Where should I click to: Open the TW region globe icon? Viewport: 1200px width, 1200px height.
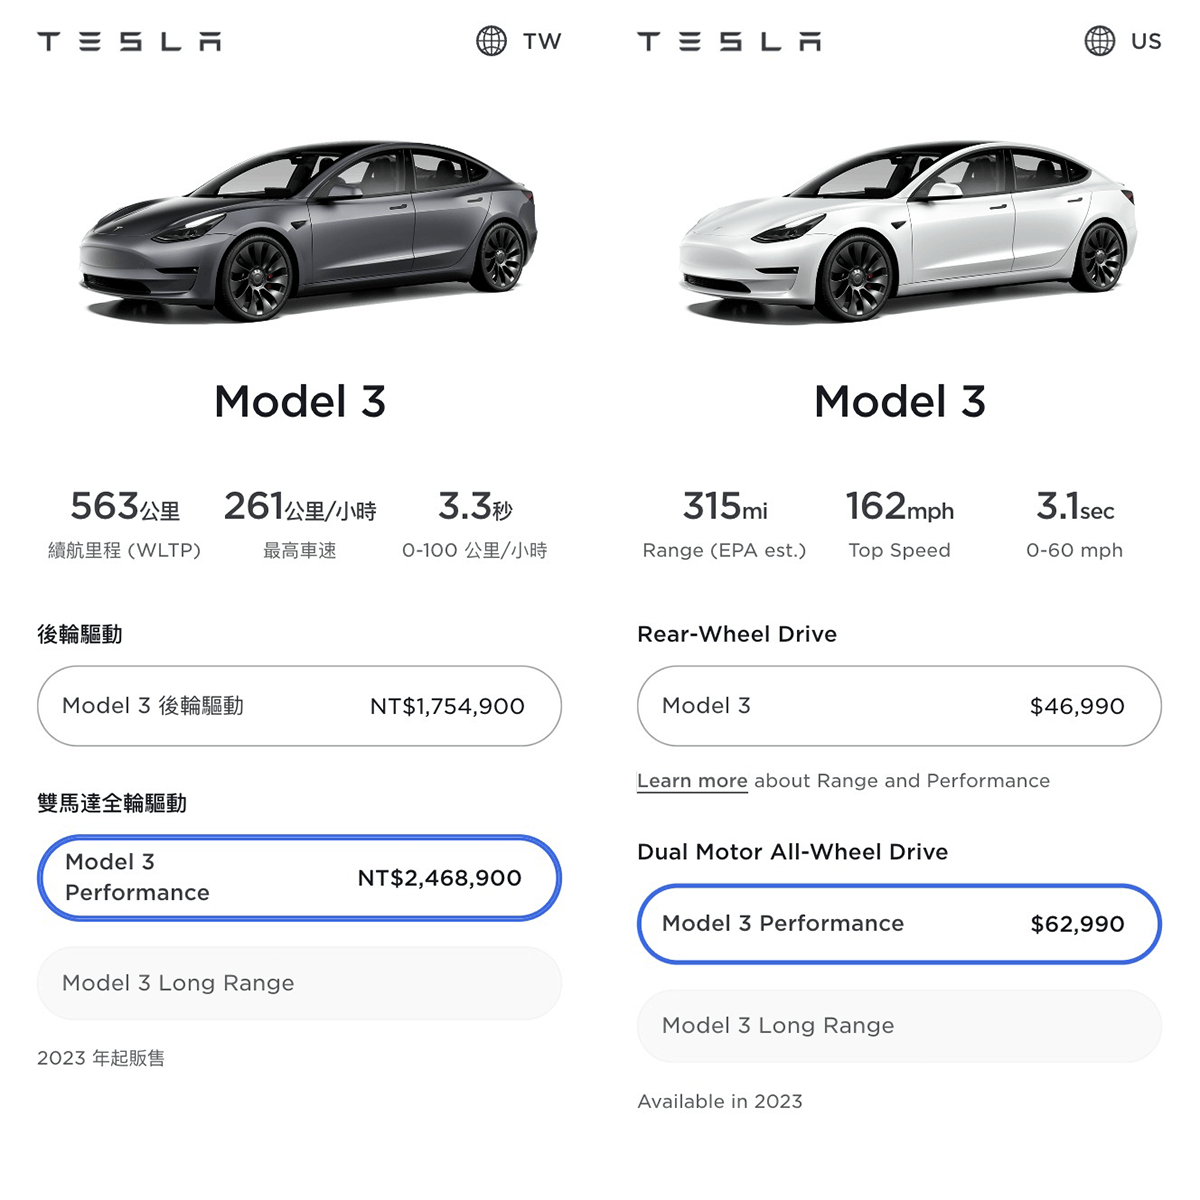(491, 41)
